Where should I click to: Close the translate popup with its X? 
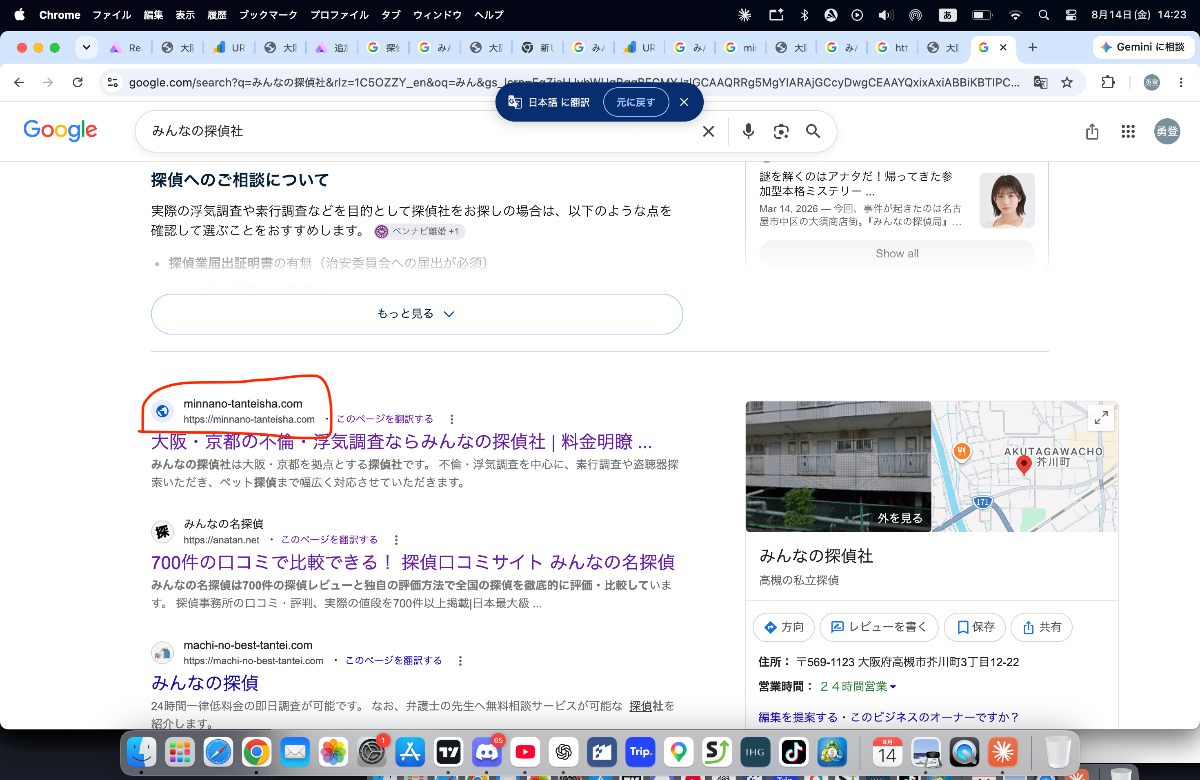pos(684,102)
